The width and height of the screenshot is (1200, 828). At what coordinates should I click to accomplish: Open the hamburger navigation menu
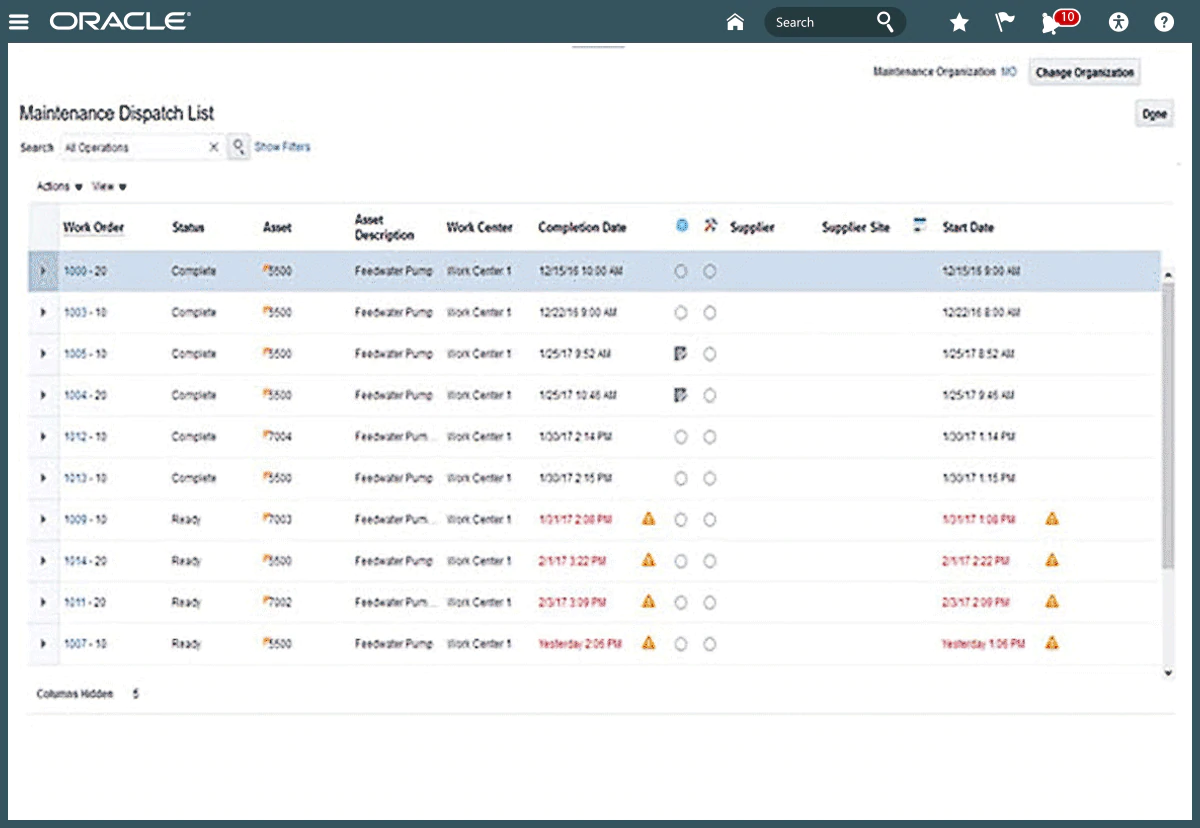(19, 22)
